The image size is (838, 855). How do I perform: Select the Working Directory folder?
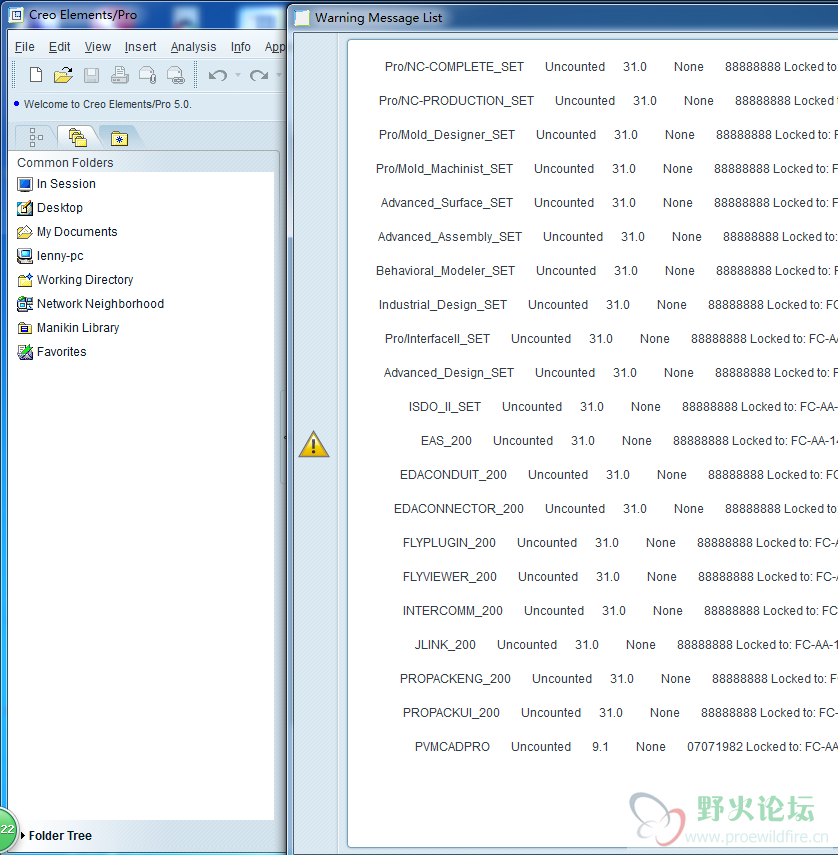[85, 280]
